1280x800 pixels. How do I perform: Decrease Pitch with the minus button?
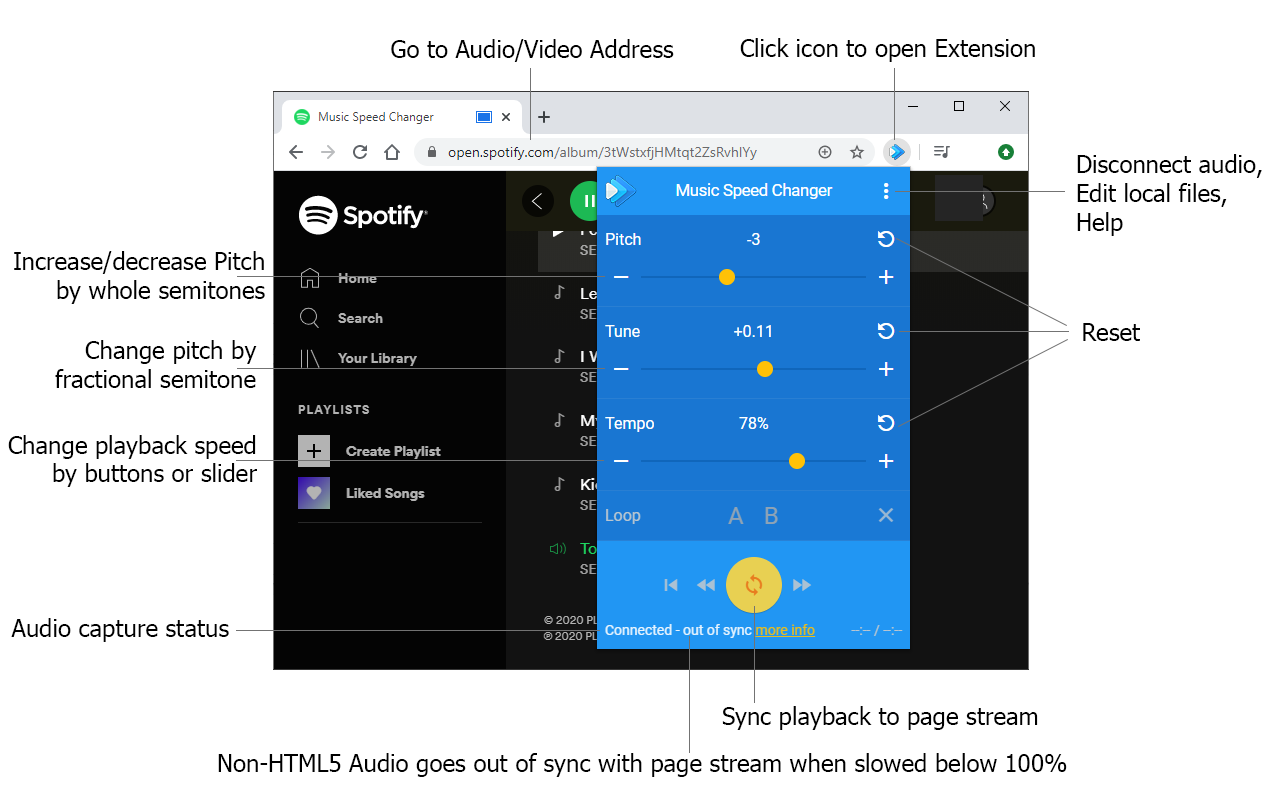point(621,277)
